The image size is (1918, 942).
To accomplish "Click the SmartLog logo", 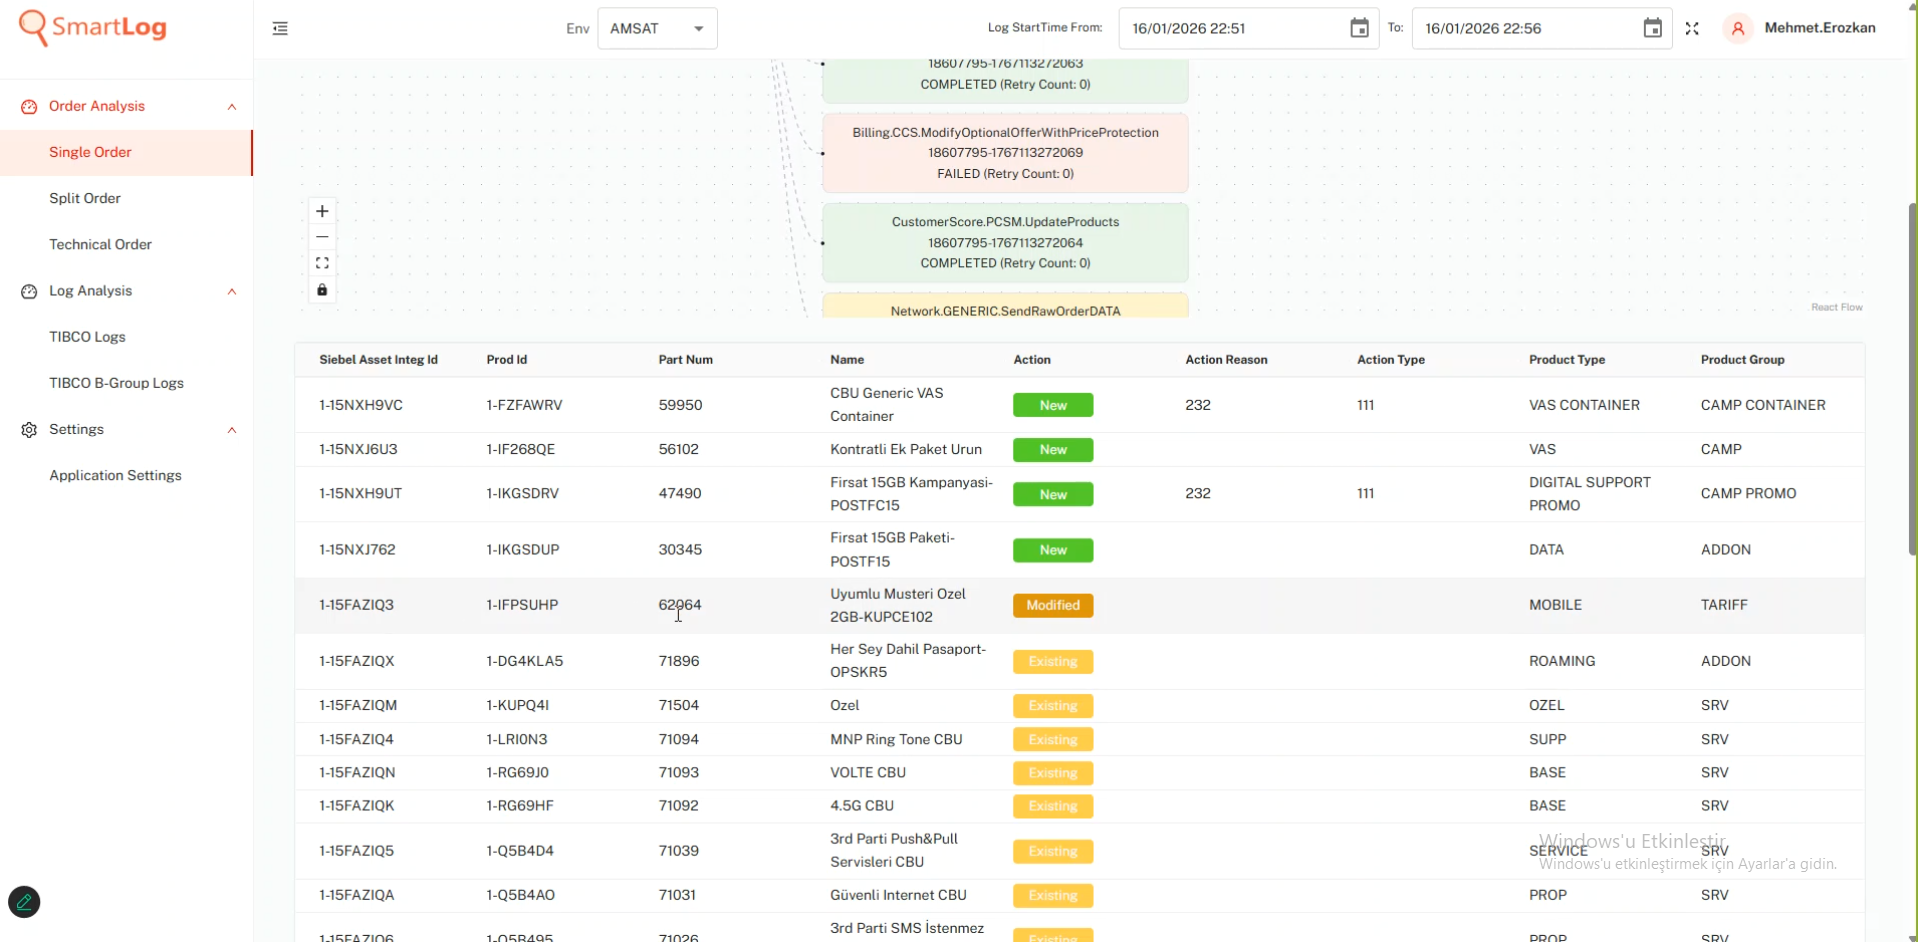I will click(93, 28).
